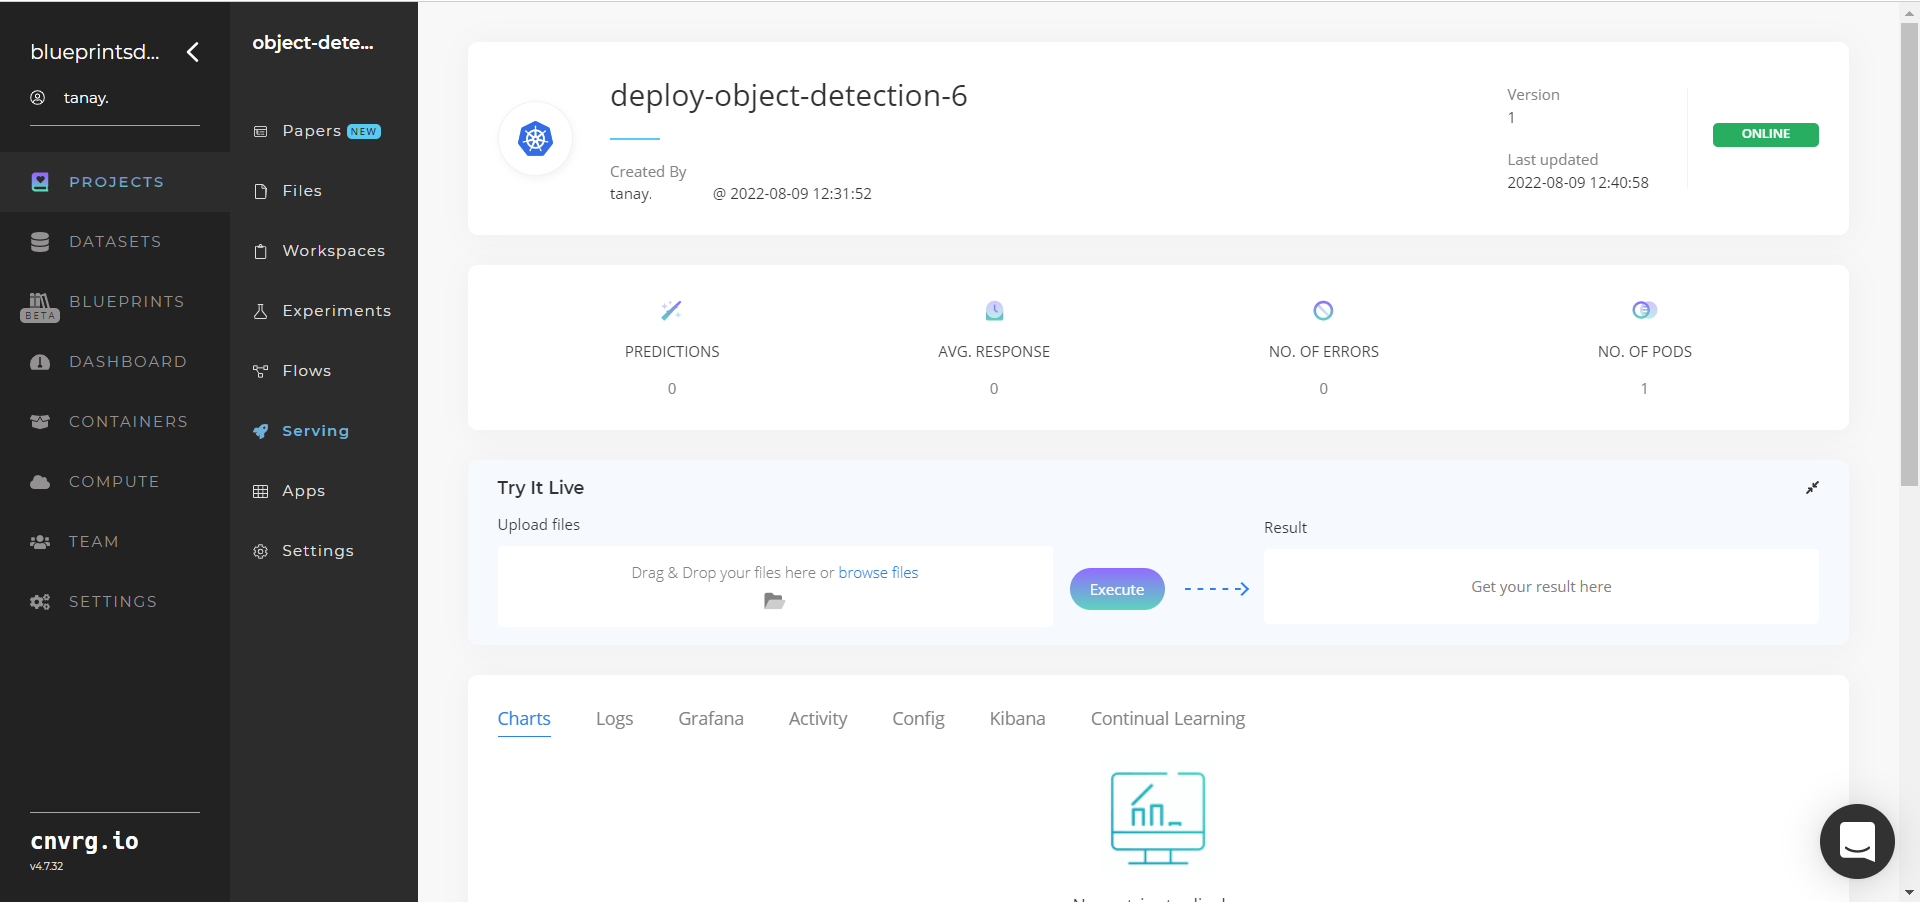The image size is (1920, 902).
Task: Click the Apps grid icon
Action: (x=261, y=491)
